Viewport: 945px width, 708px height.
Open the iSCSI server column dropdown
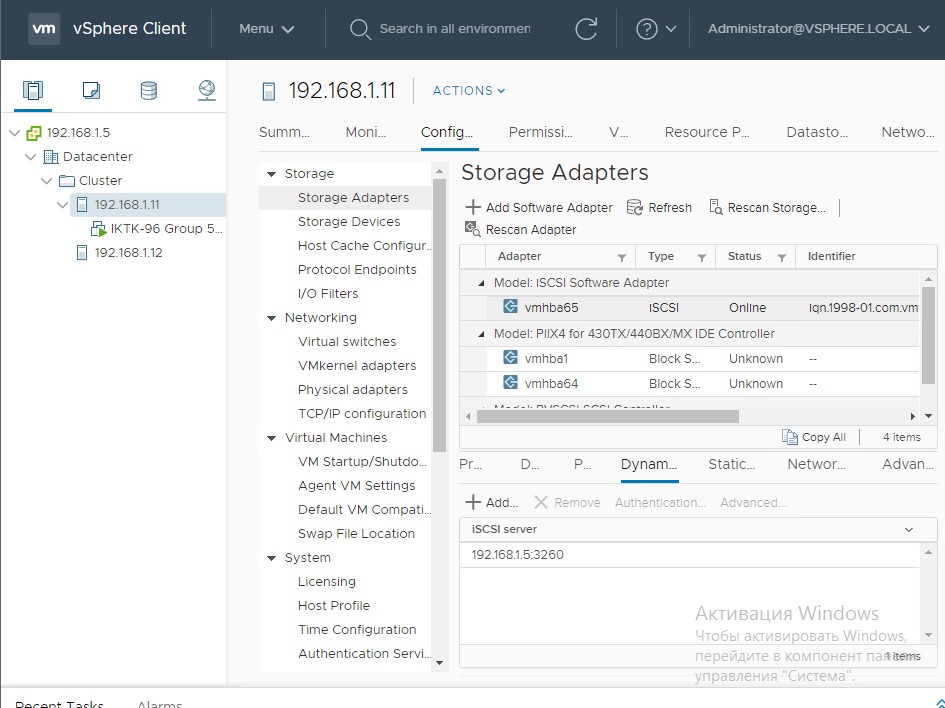point(909,530)
